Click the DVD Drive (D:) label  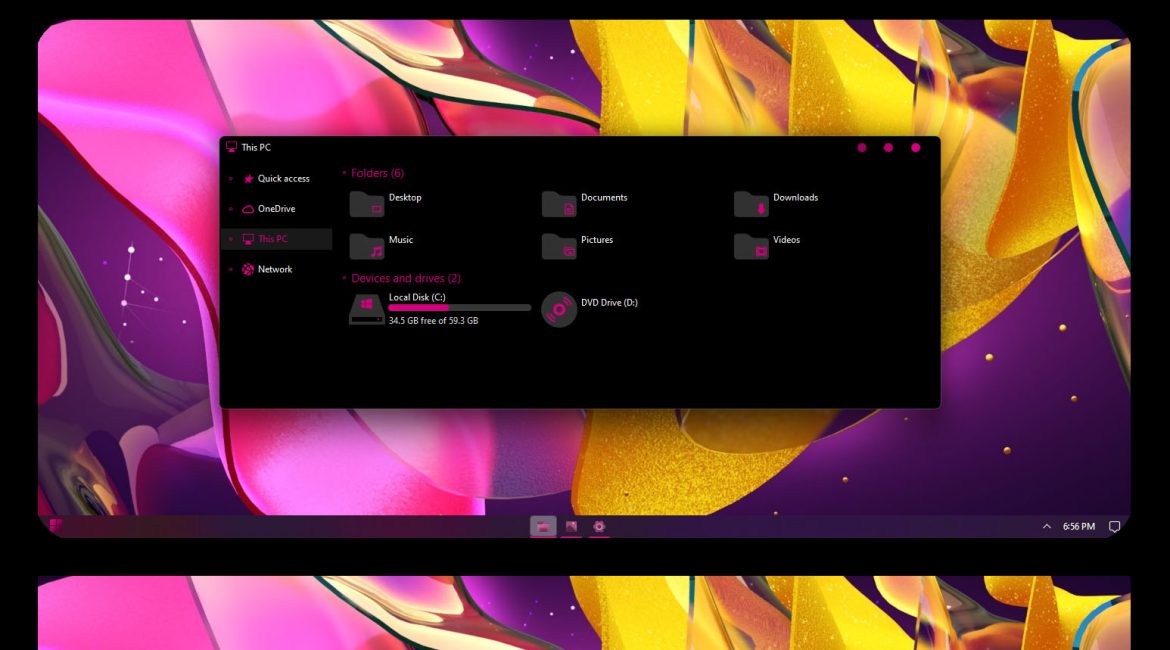pos(610,303)
